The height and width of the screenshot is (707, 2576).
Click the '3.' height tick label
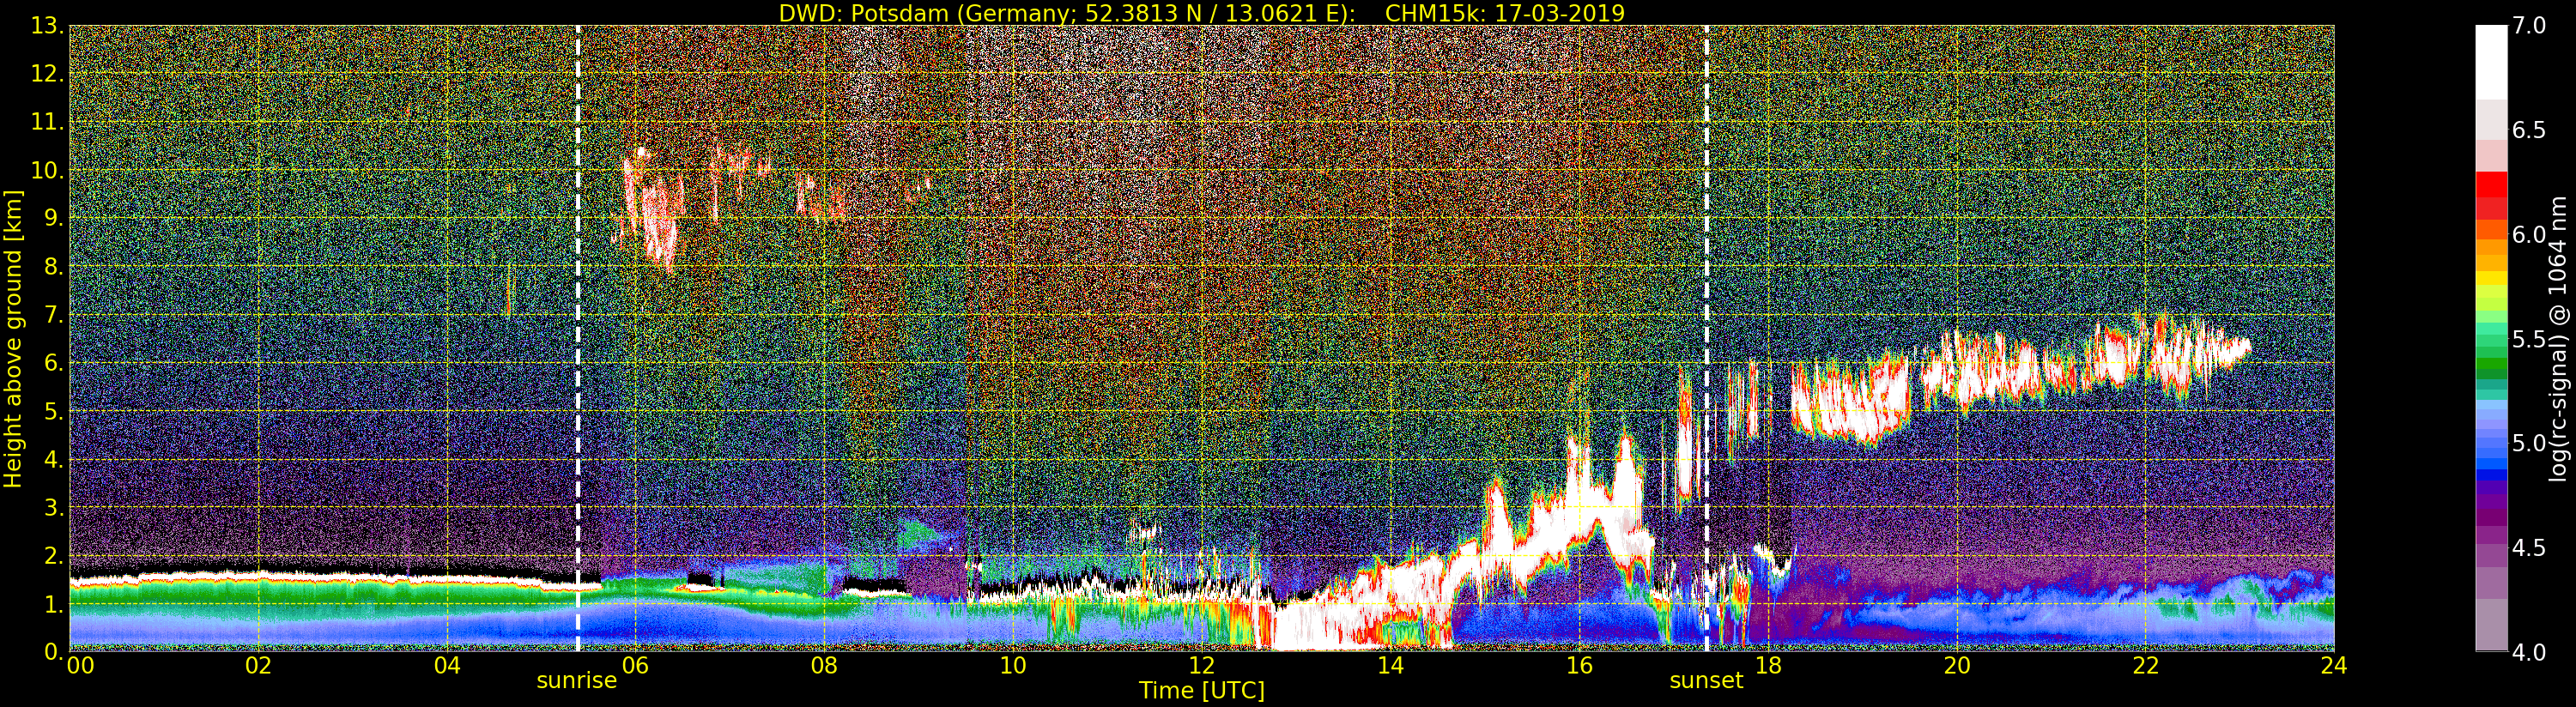[53, 507]
